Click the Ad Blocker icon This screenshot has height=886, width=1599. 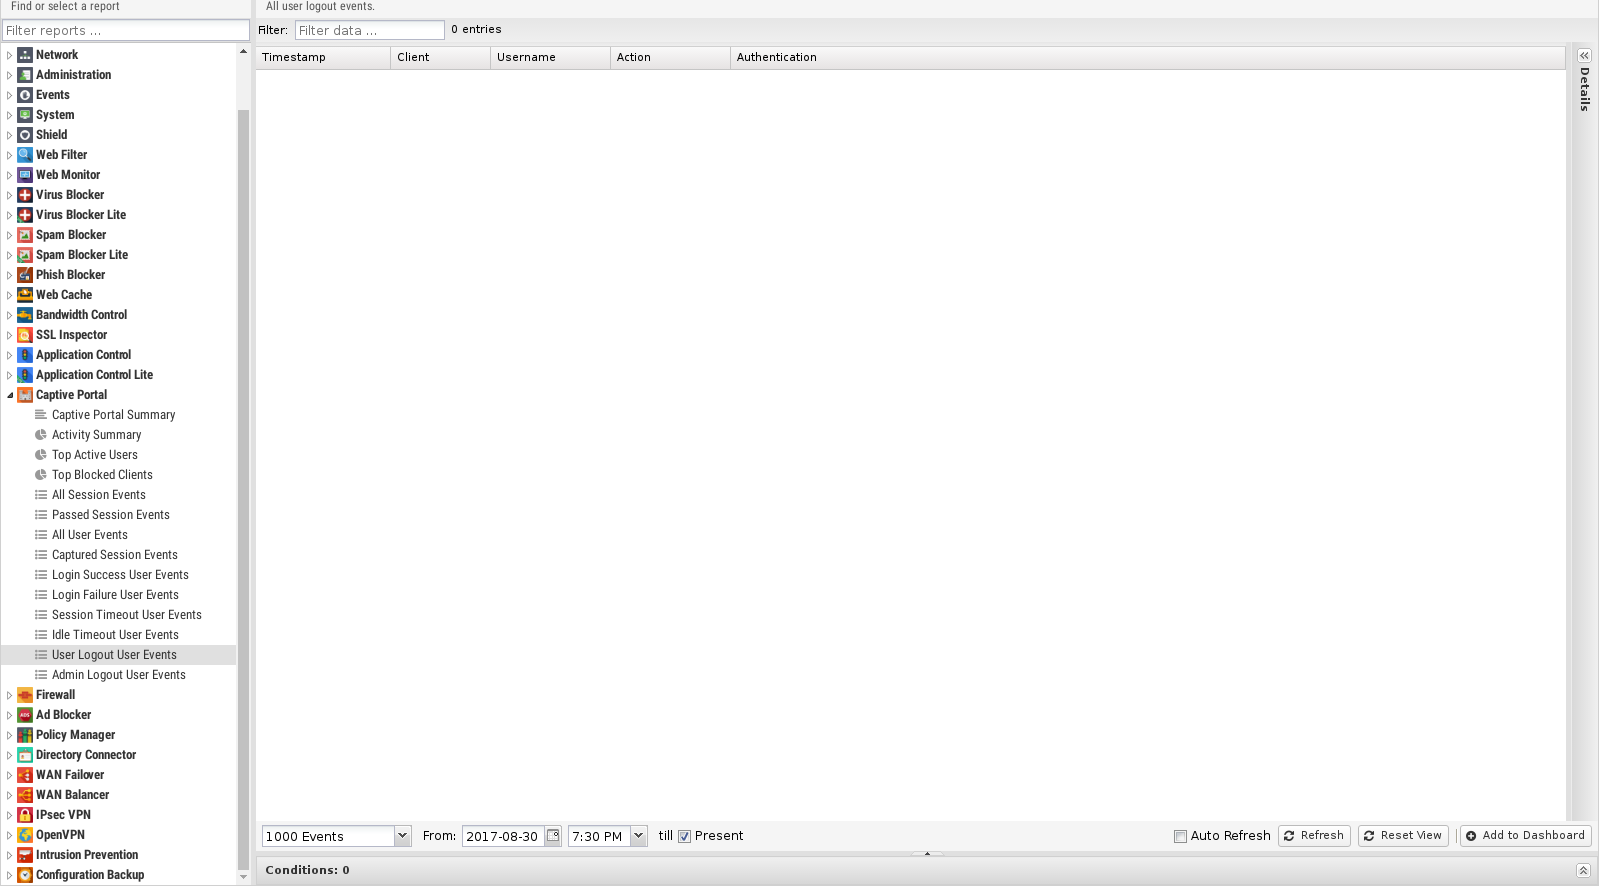[25, 715]
